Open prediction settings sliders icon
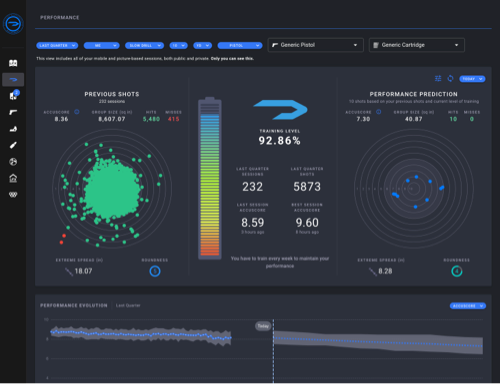 [x=438, y=78]
